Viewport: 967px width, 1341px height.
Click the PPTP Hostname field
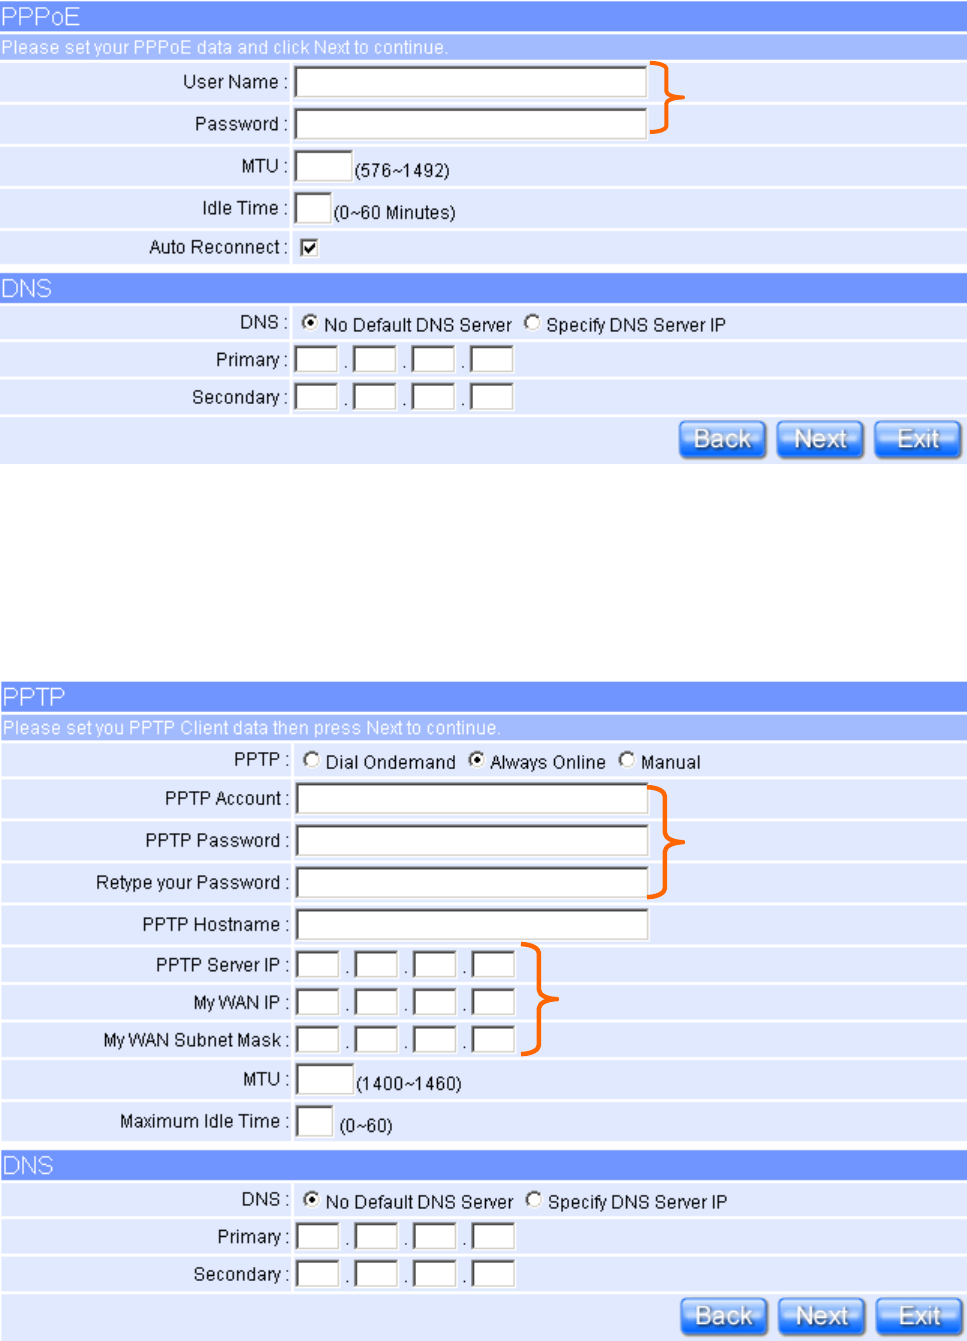point(472,925)
